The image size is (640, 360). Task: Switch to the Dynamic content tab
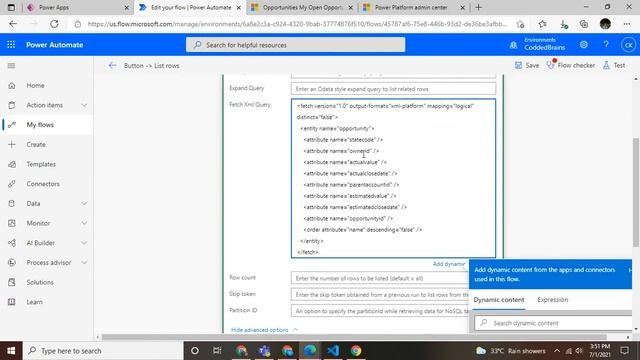pyautogui.click(x=499, y=300)
